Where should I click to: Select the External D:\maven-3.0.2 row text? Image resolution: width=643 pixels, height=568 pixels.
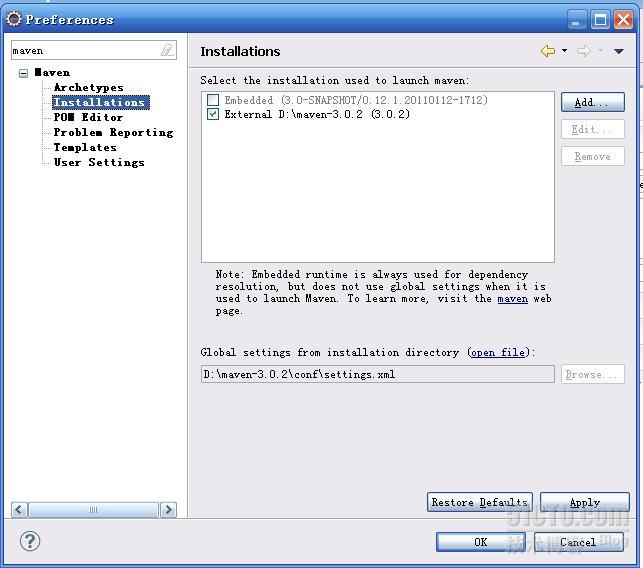point(317,114)
